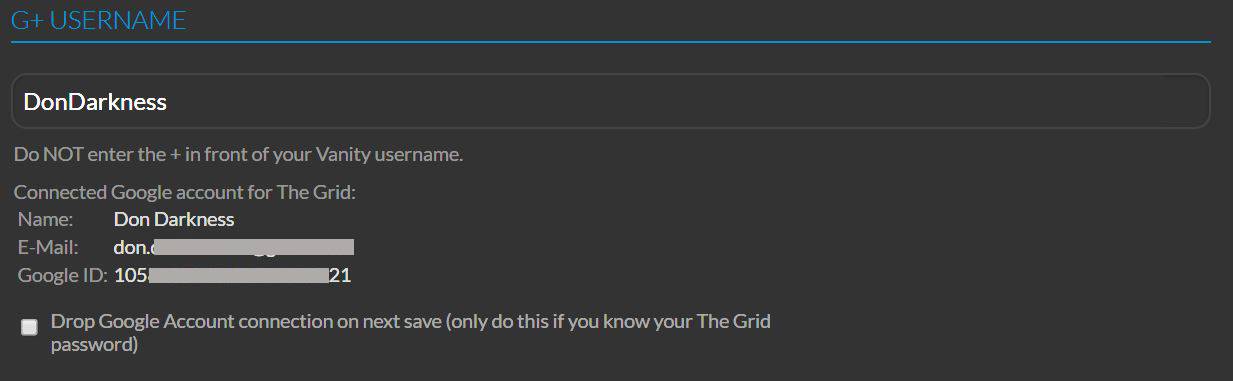The width and height of the screenshot is (1233, 381).
Task: Select the 'Don Darkness' name value
Action: tap(174, 219)
